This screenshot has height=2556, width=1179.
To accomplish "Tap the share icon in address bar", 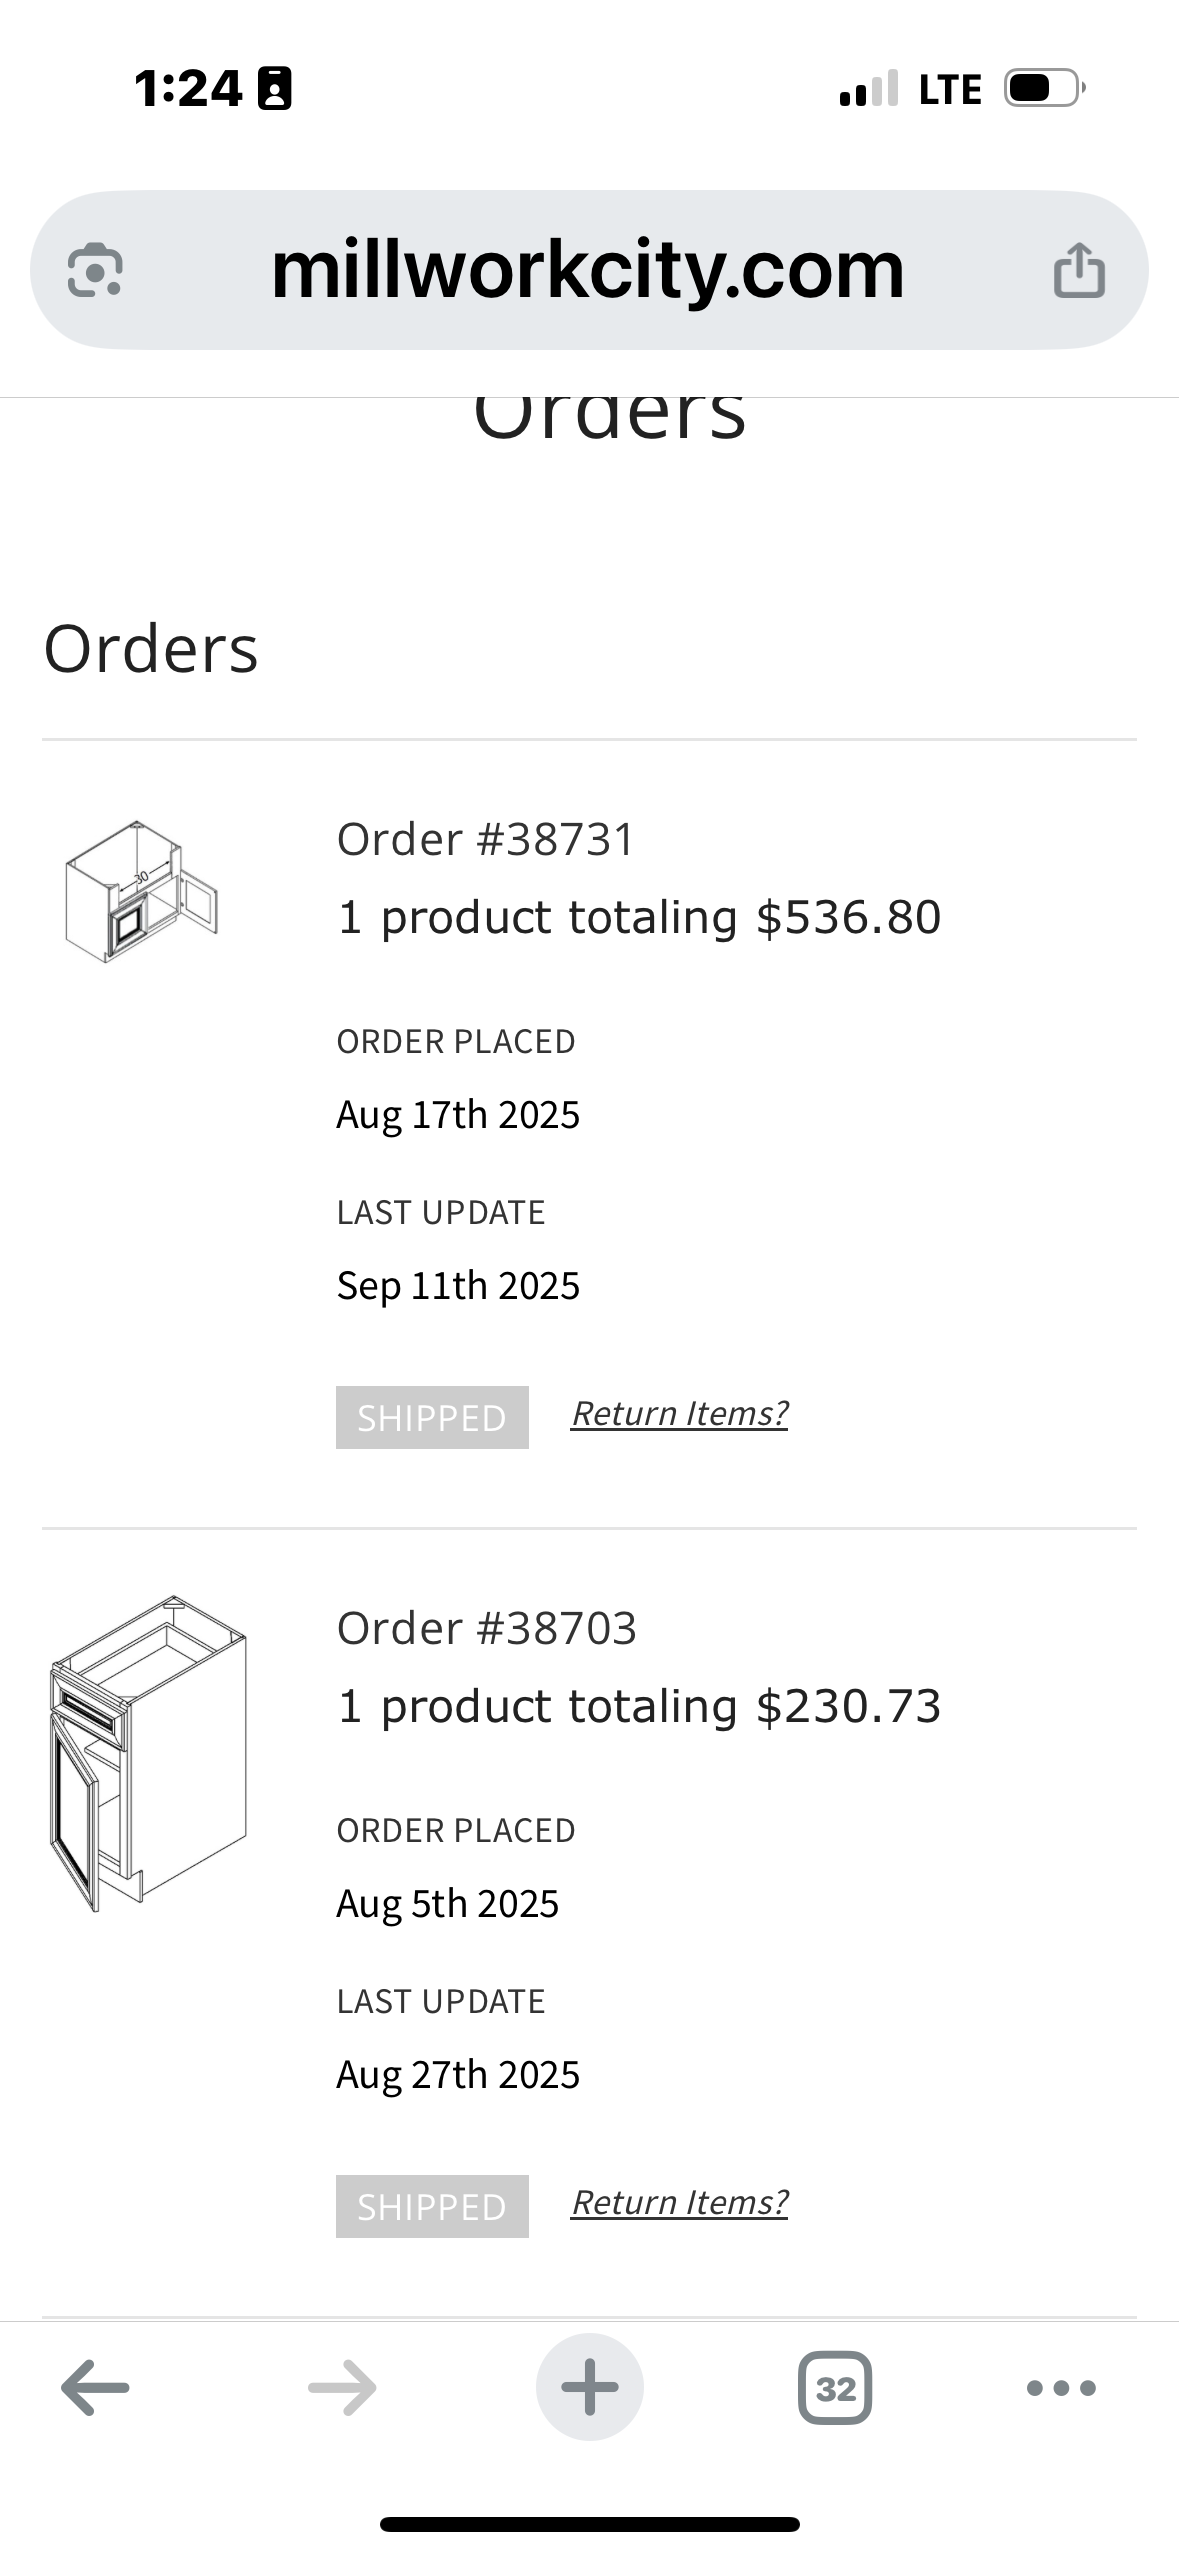I will click(x=1079, y=270).
